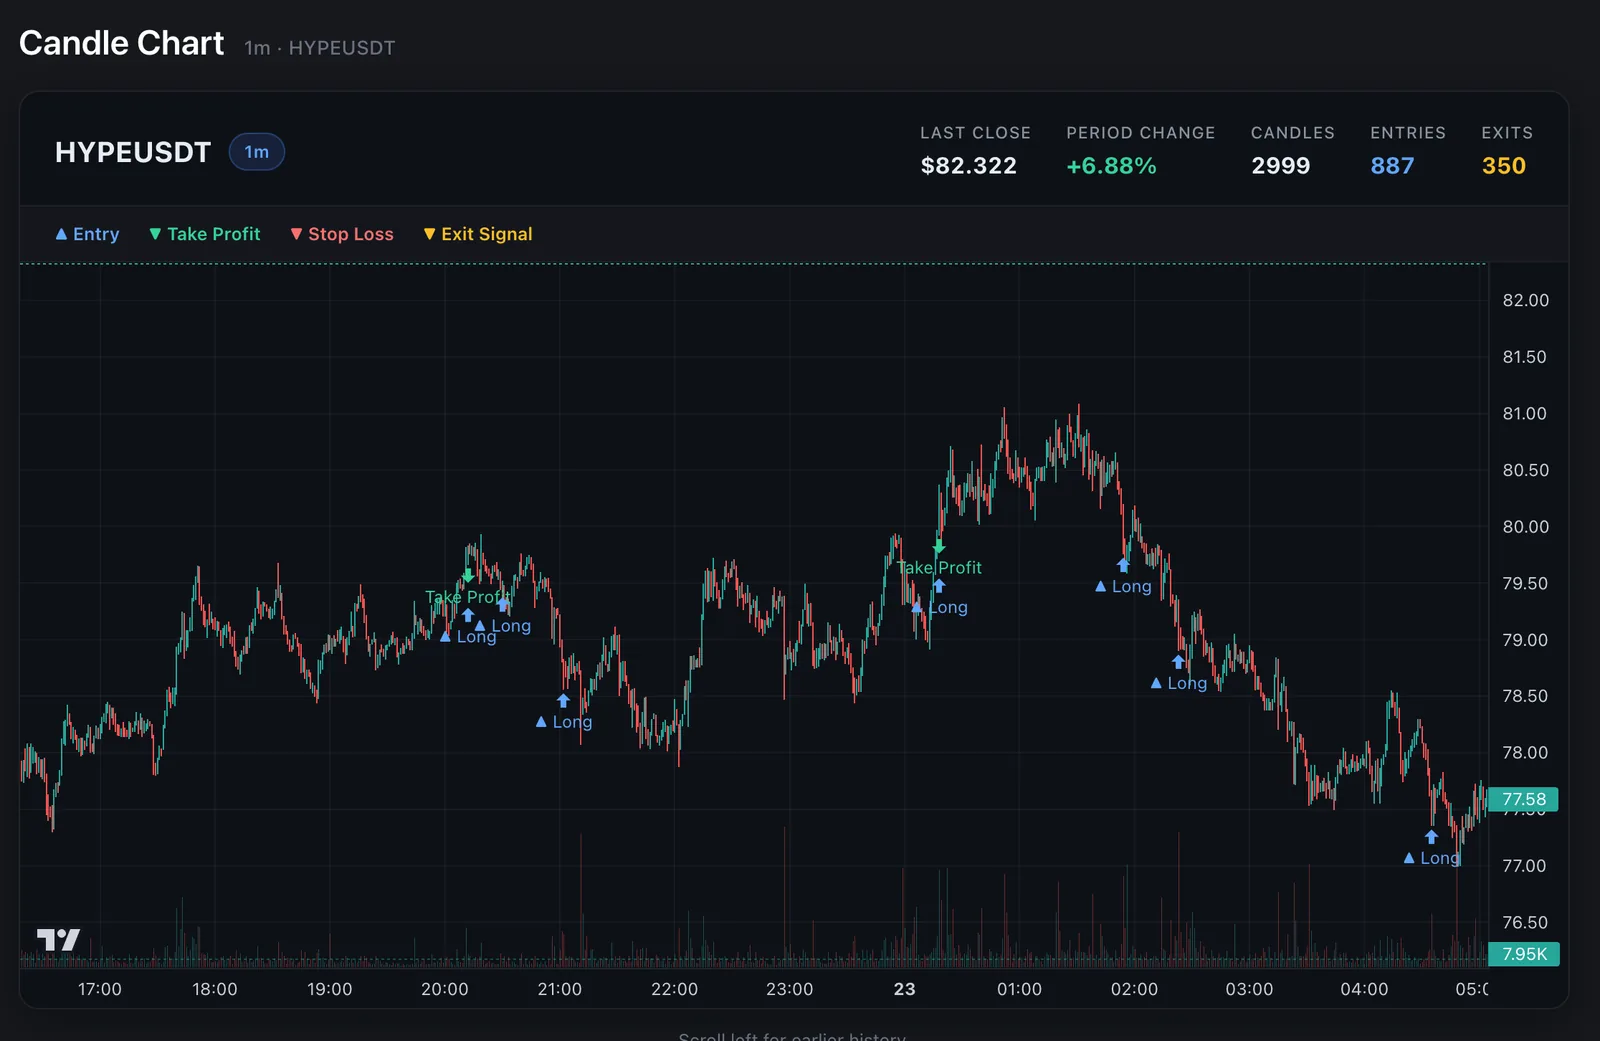1600x1041 pixels.
Task: Click the Entries count 887
Action: pos(1392,166)
